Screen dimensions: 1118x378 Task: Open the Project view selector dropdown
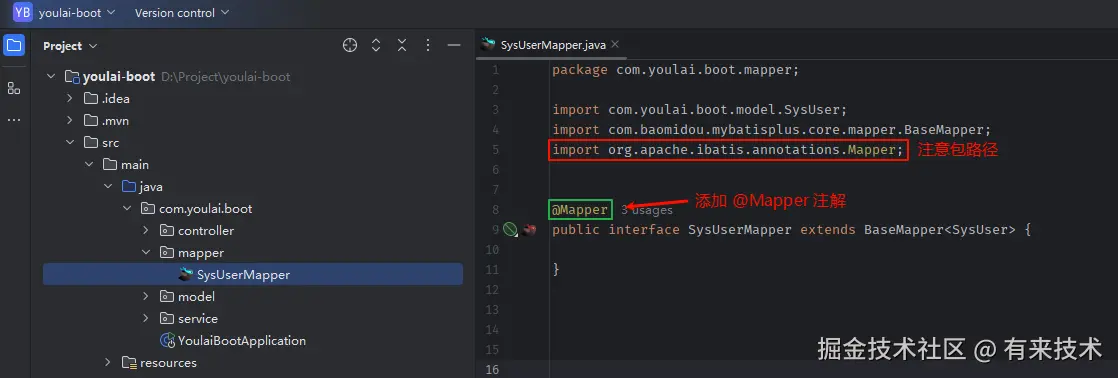[70, 46]
